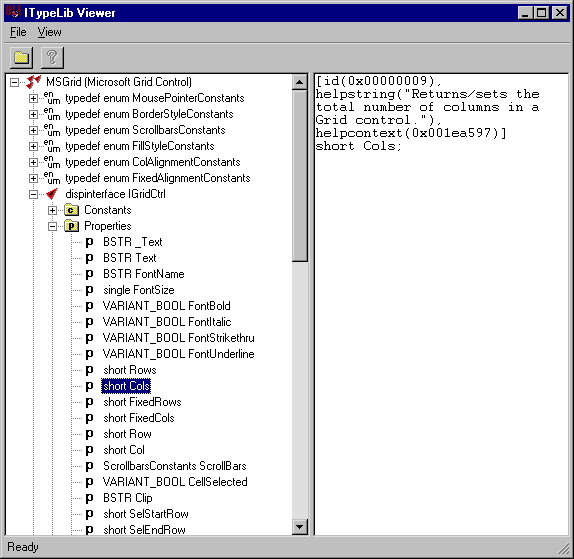The image size is (574, 559).
Task: Expand the Constants folder node
Action: 52,210
